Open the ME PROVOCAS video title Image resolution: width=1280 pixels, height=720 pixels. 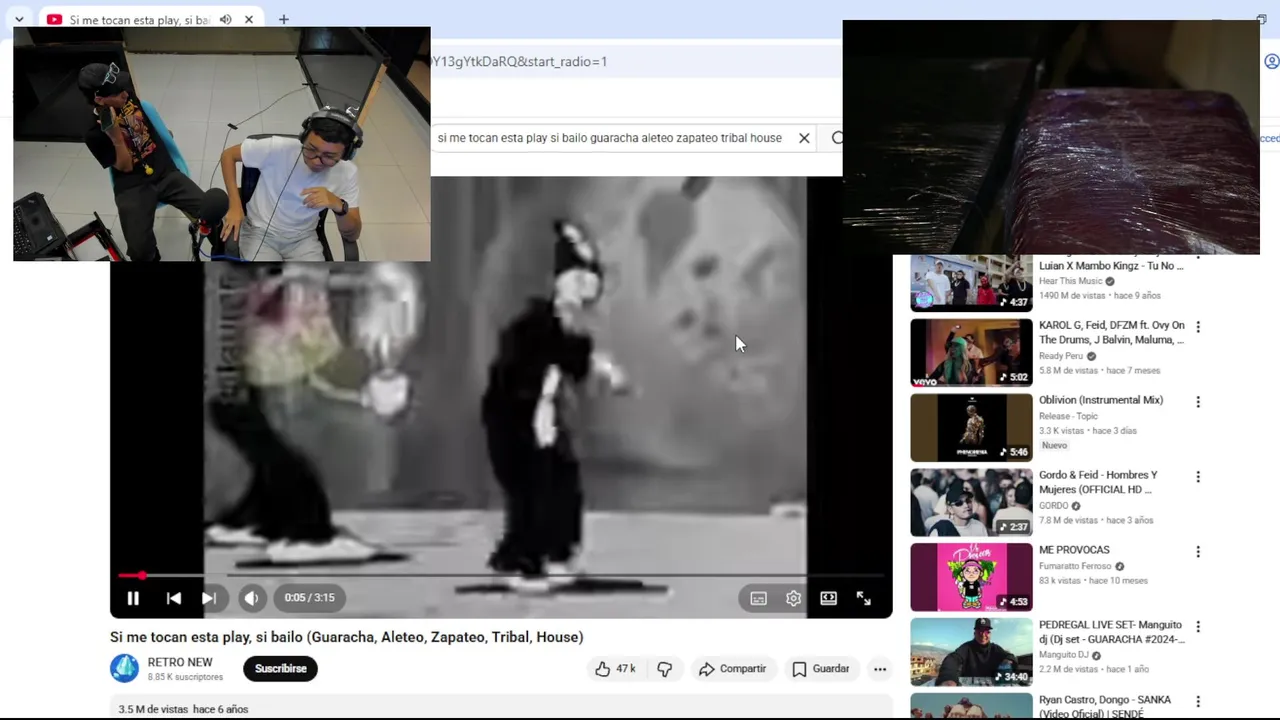click(x=1074, y=550)
